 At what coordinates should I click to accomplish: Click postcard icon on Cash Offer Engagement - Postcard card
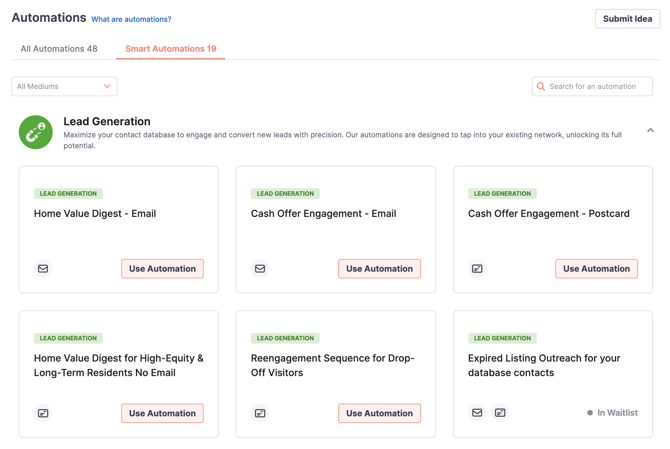pyautogui.click(x=477, y=269)
